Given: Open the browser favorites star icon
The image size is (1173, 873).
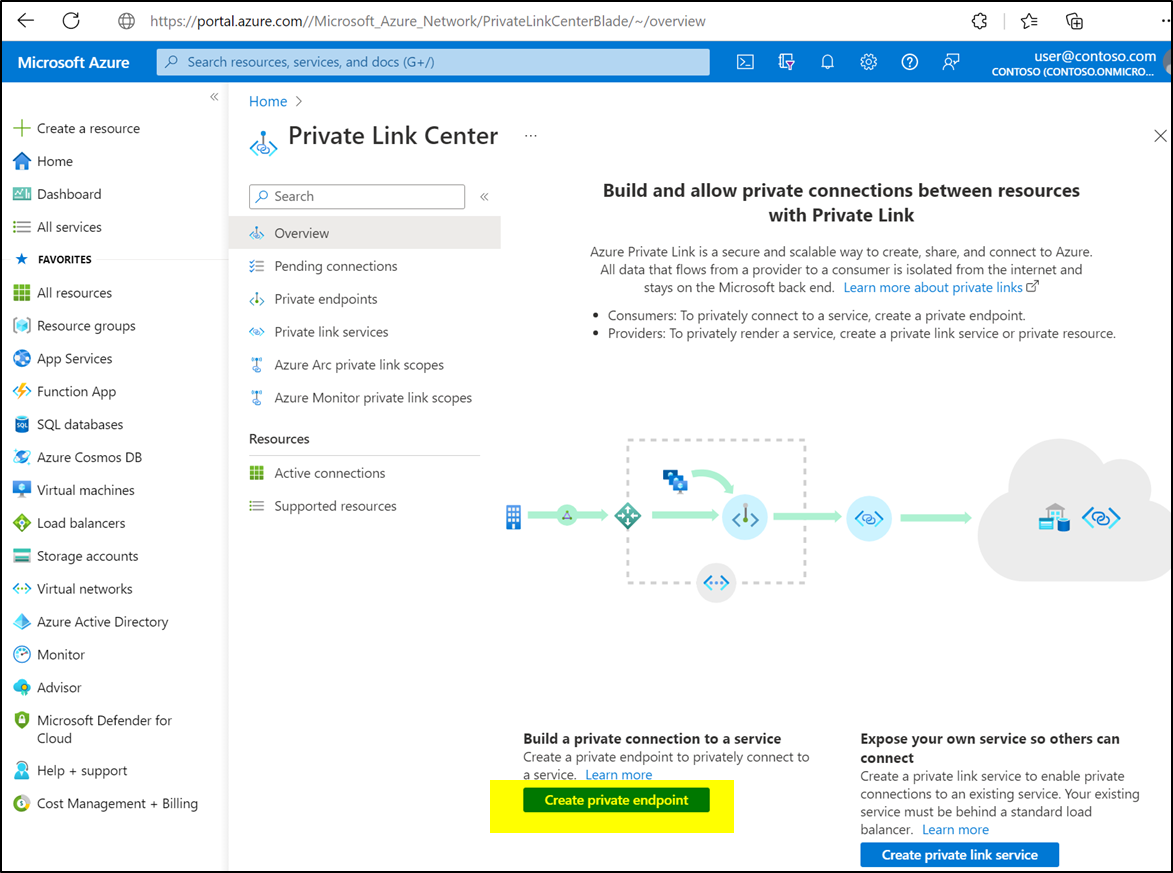Looking at the screenshot, I should coord(1029,21).
